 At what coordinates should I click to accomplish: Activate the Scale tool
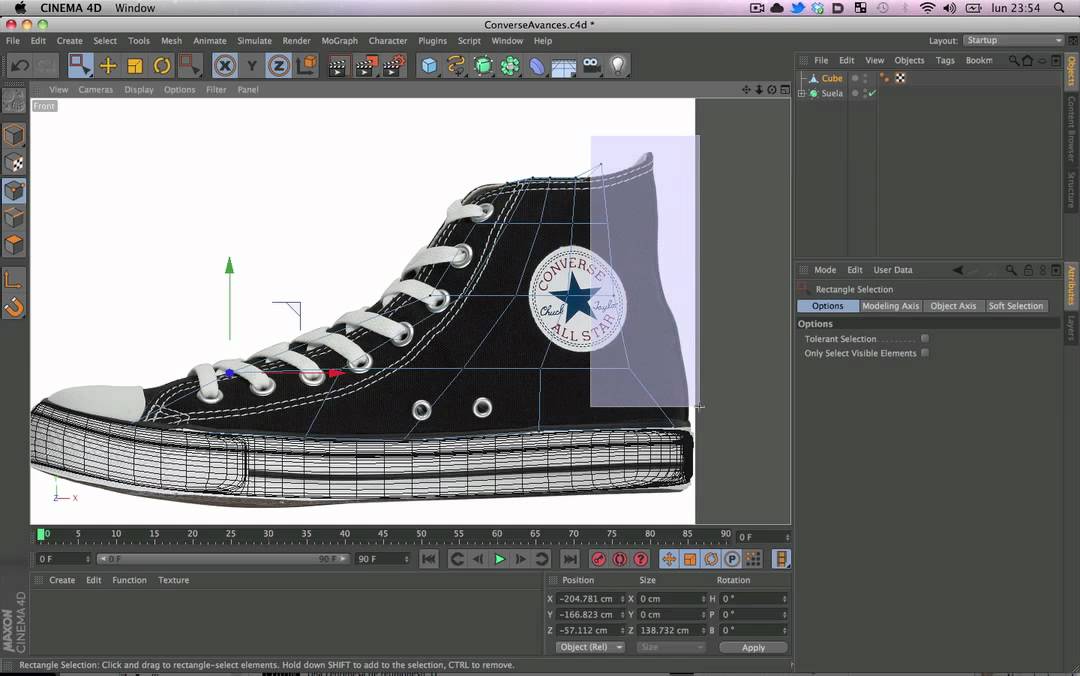(x=135, y=66)
